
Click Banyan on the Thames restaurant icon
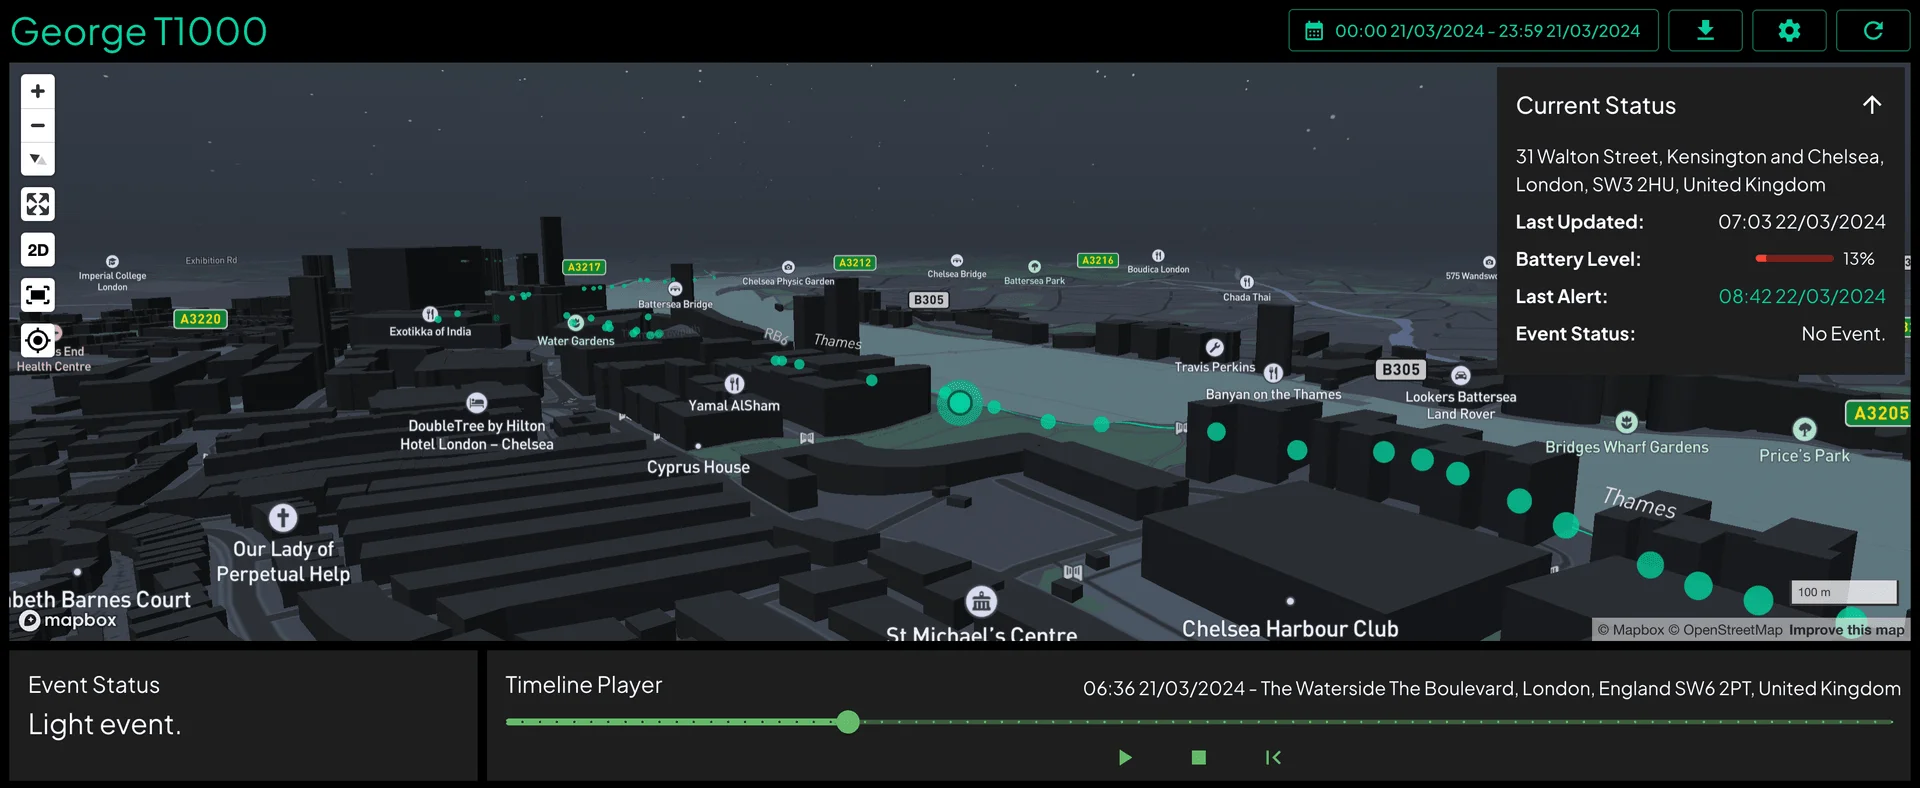[x=1273, y=373]
